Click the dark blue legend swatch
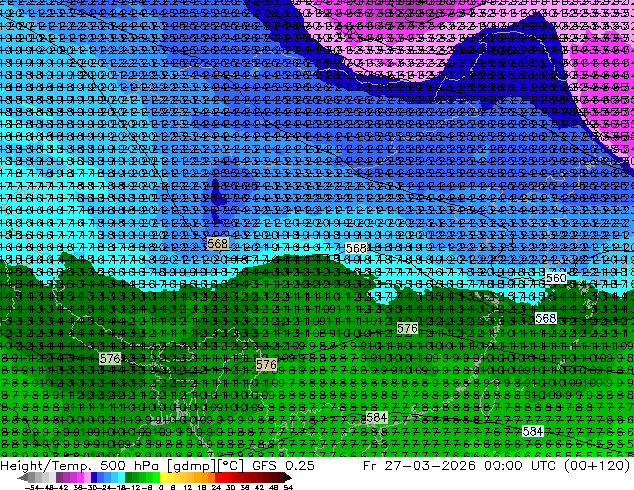The height and width of the screenshot is (490, 634). click(94, 477)
